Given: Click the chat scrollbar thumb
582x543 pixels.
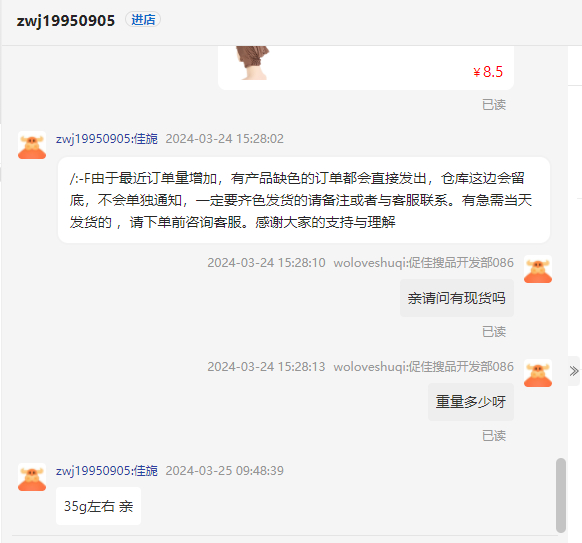Looking at the screenshot, I should [561, 495].
